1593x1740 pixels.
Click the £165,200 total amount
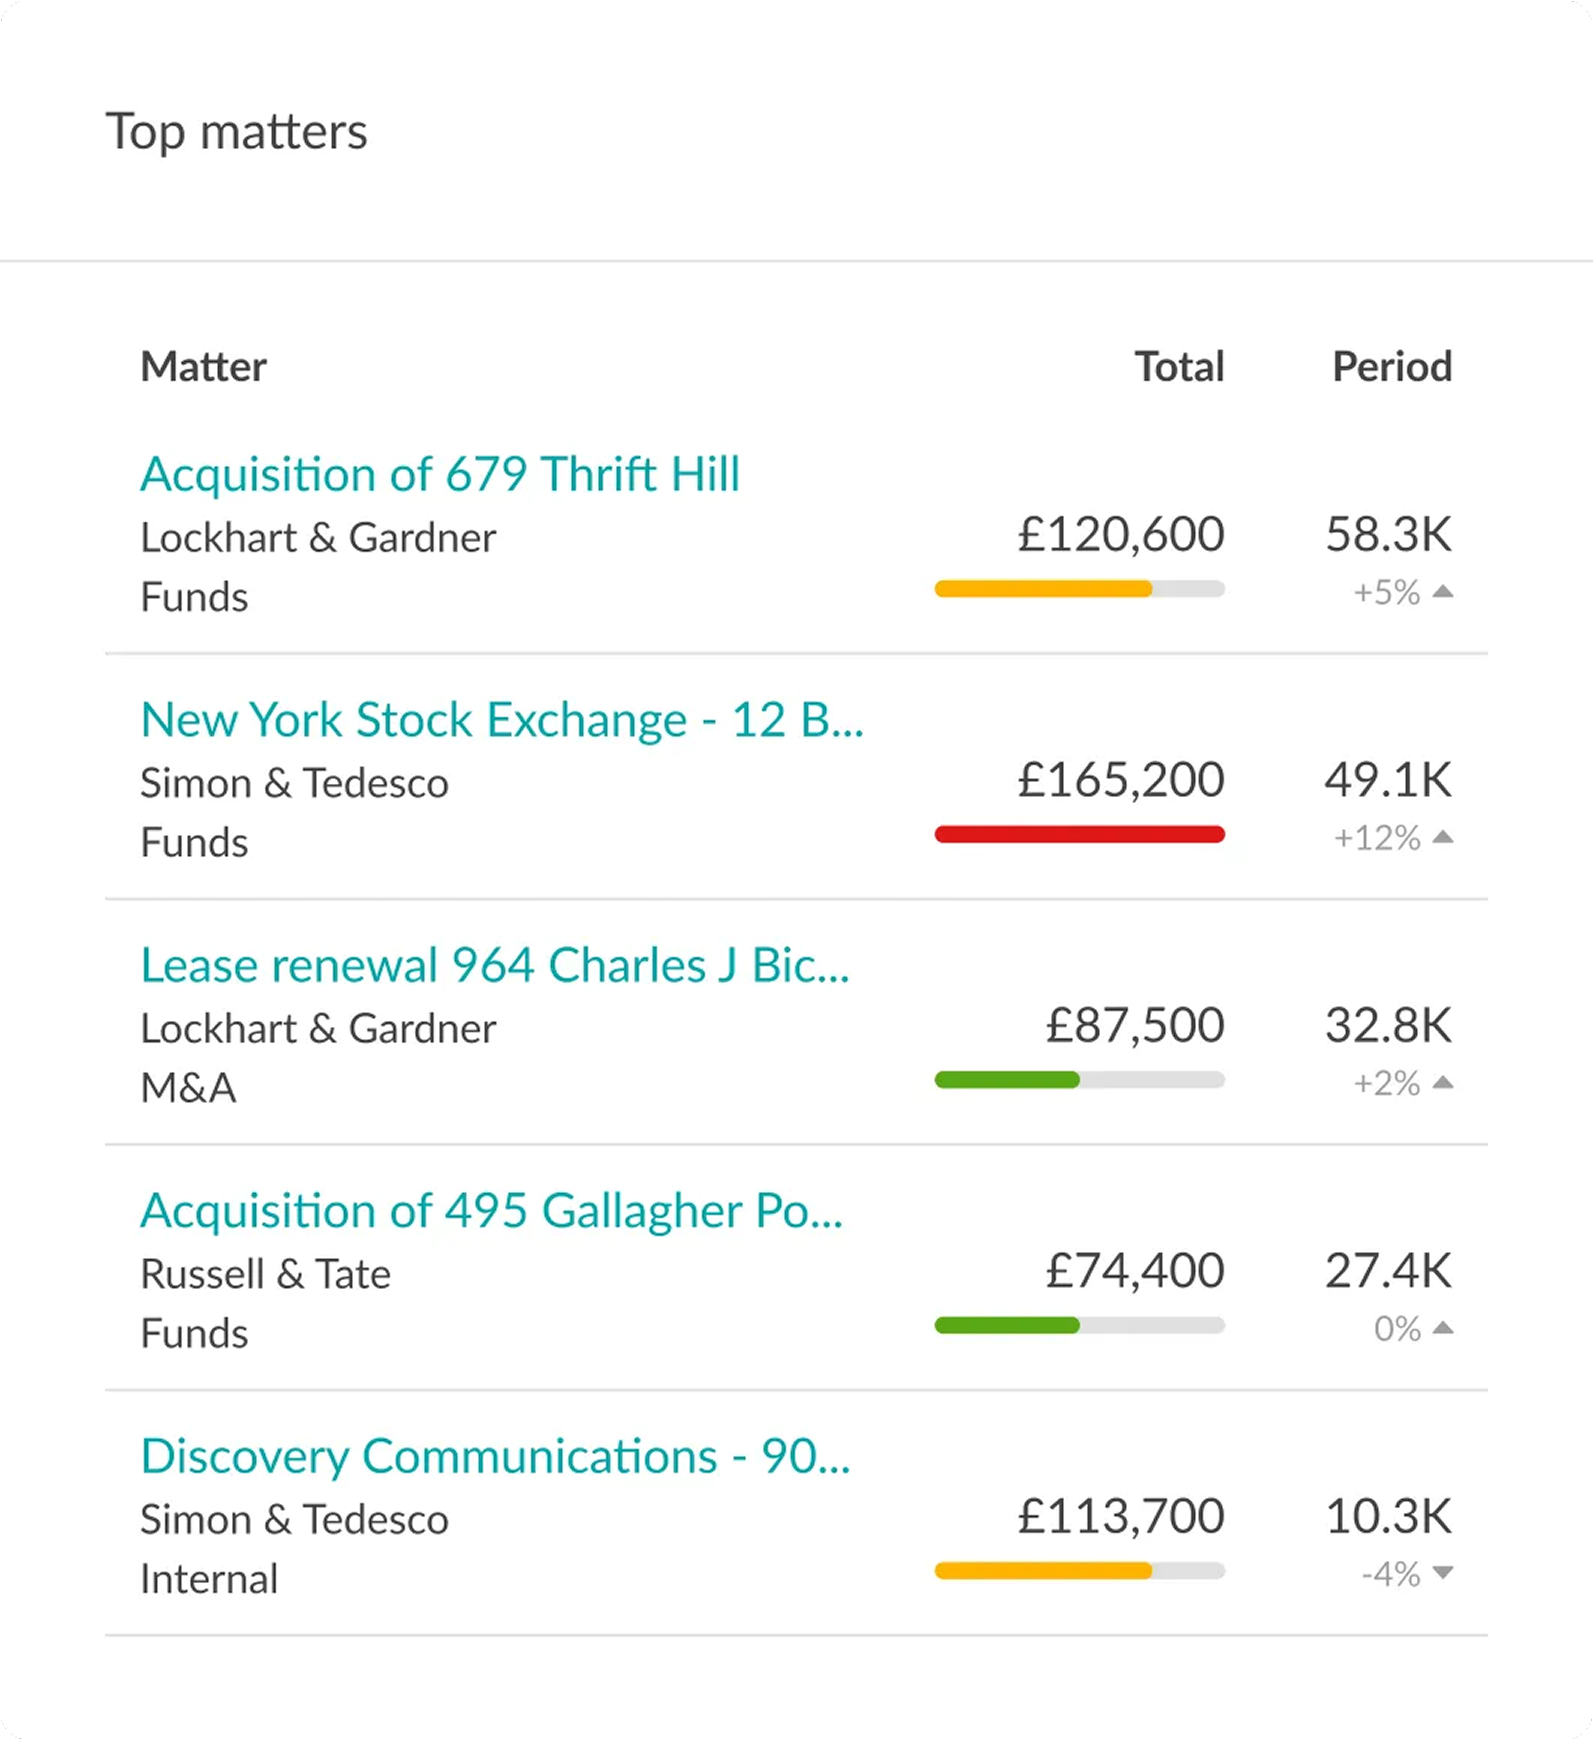coord(1120,780)
